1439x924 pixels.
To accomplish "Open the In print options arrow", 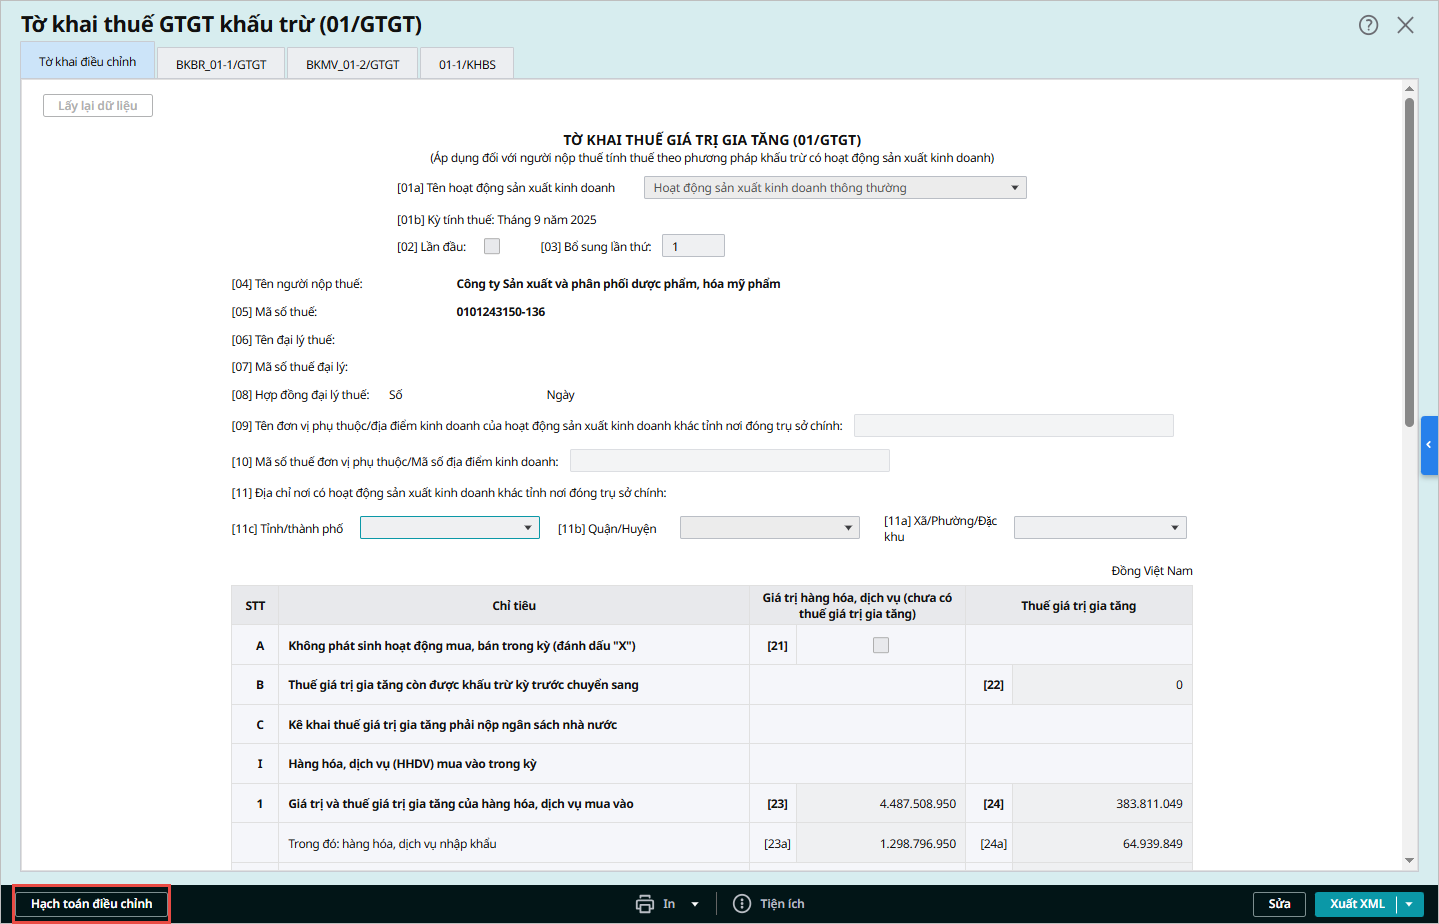I will point(695,904).
